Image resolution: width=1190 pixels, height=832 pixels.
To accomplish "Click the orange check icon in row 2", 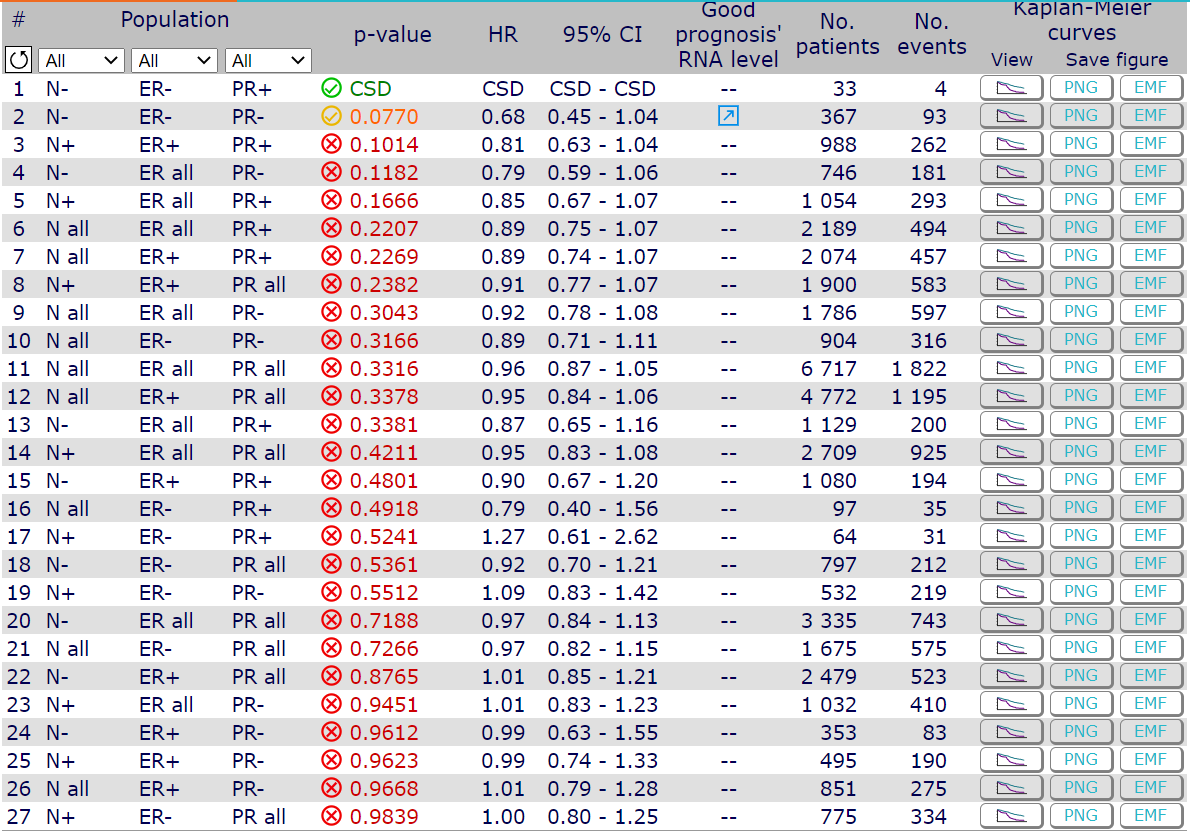I will pyautogui.click(x=332, y=116).
